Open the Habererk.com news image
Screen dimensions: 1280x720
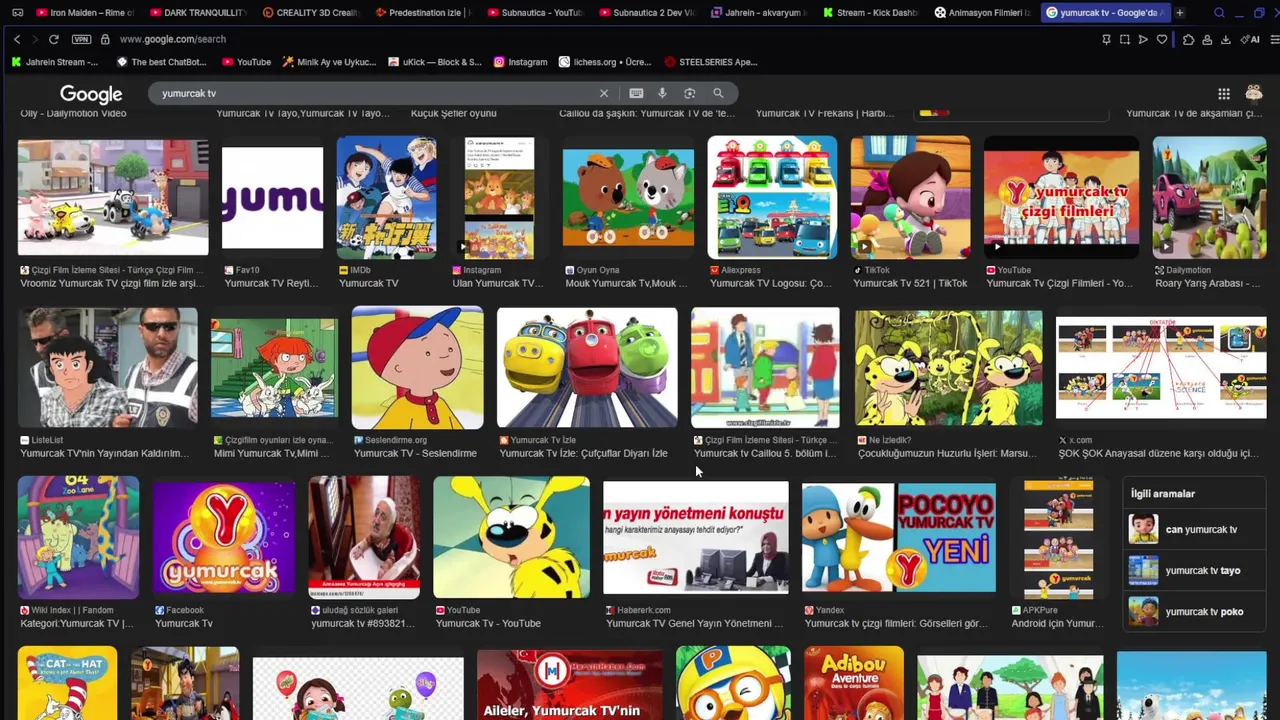click(x=696, y=538)
